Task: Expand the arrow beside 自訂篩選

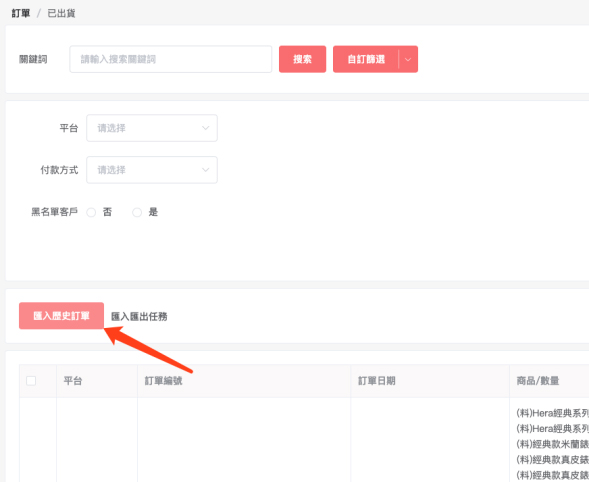Action: tap(408, 59)
